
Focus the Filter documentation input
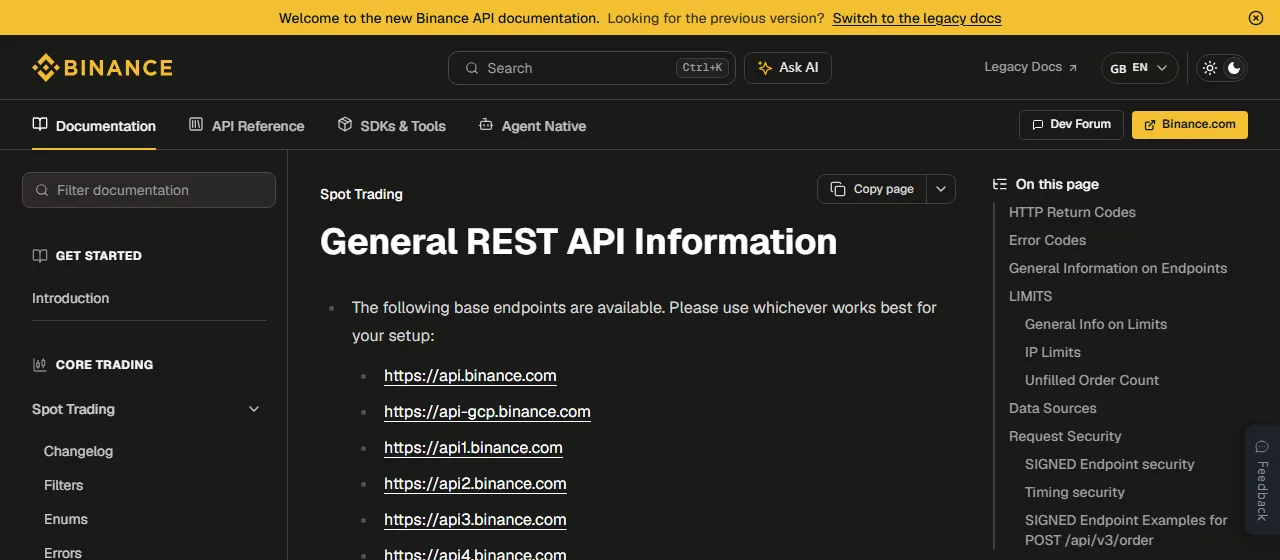(149, 190)
